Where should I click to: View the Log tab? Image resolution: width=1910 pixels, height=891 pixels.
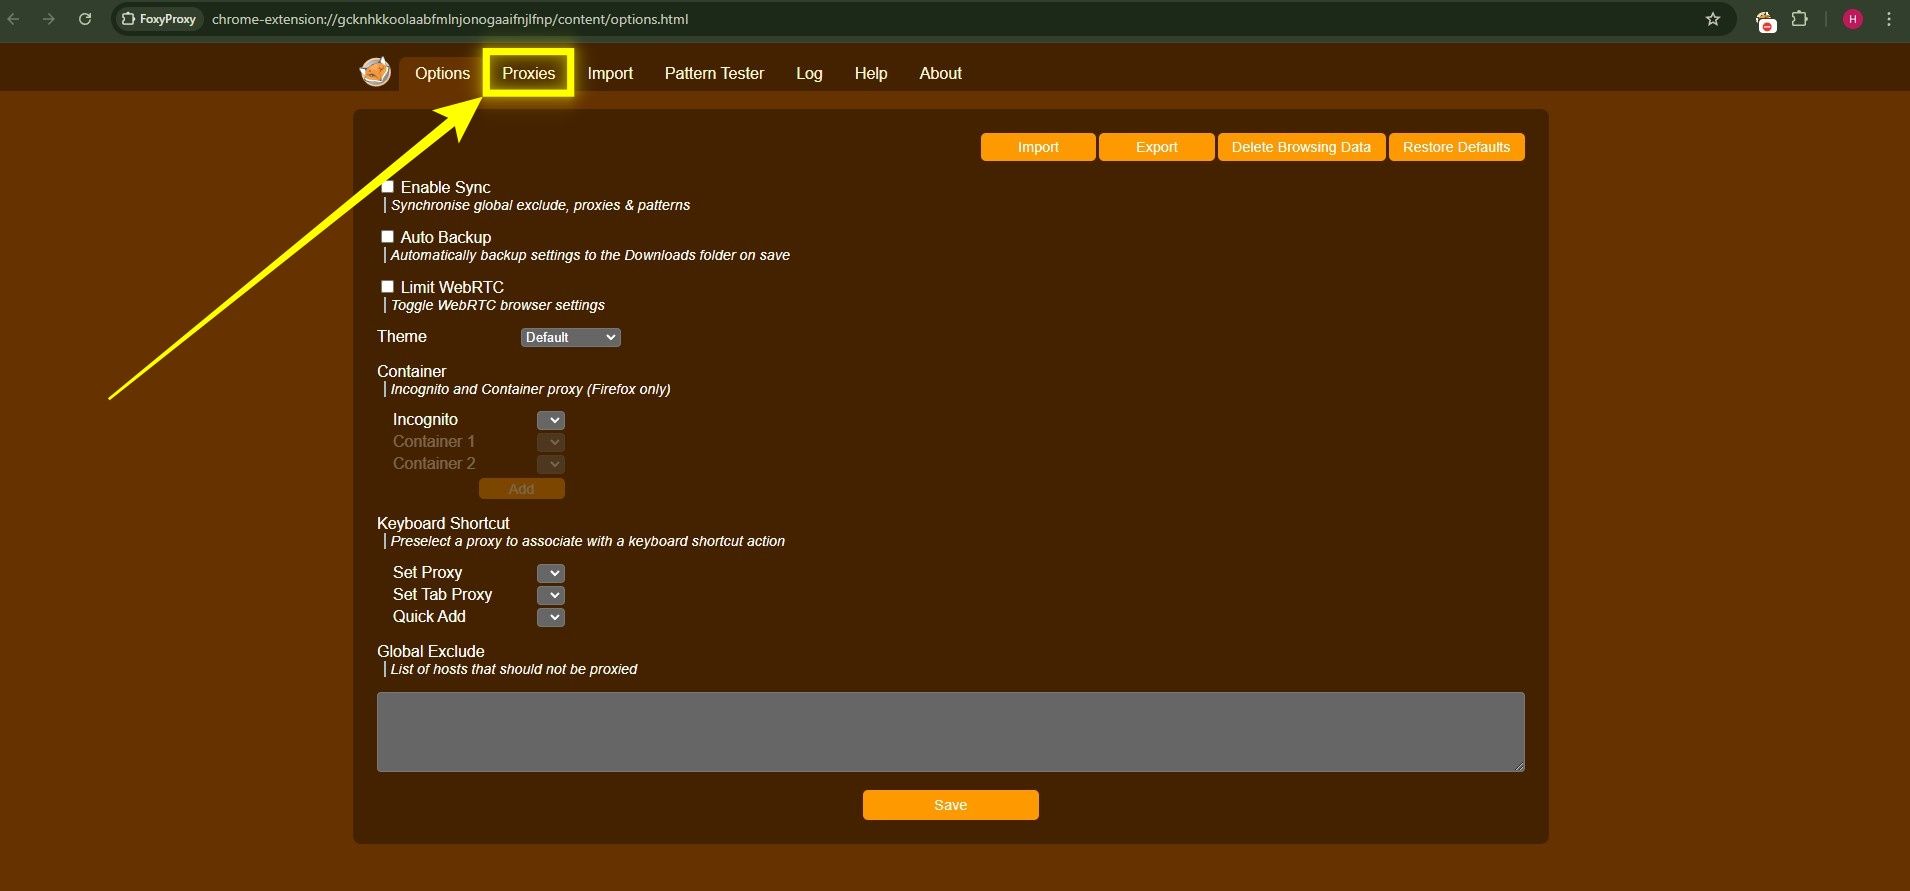pos(809,73)
